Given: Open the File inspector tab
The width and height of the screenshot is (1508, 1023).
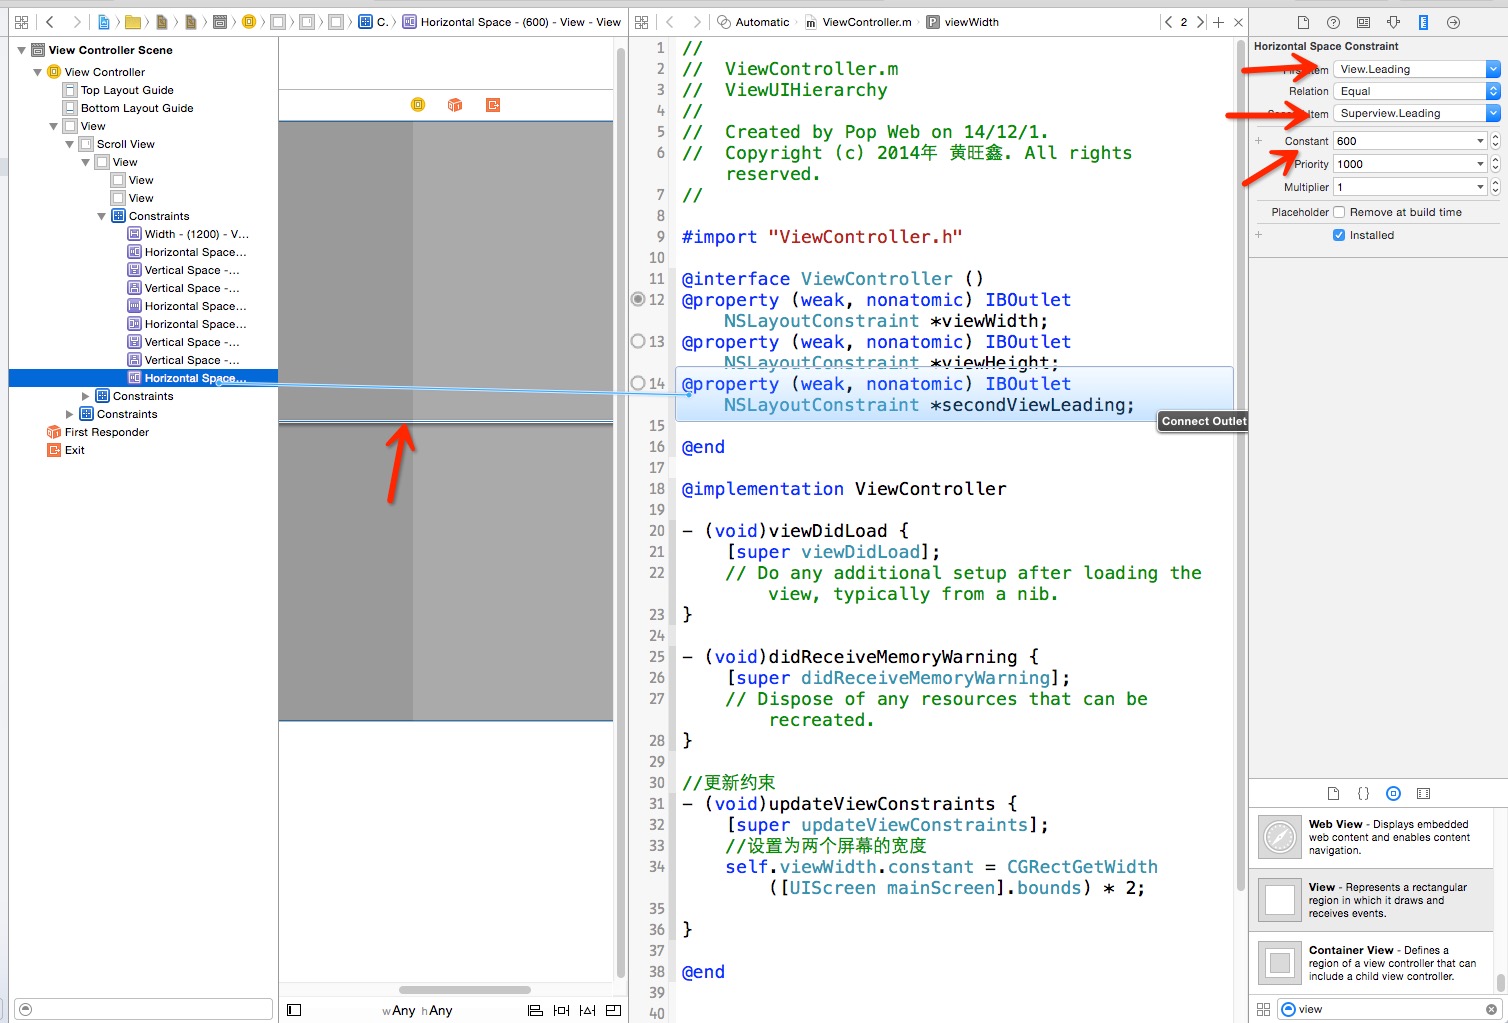Looking at the screenshot, I should (x=1303, y=22).
